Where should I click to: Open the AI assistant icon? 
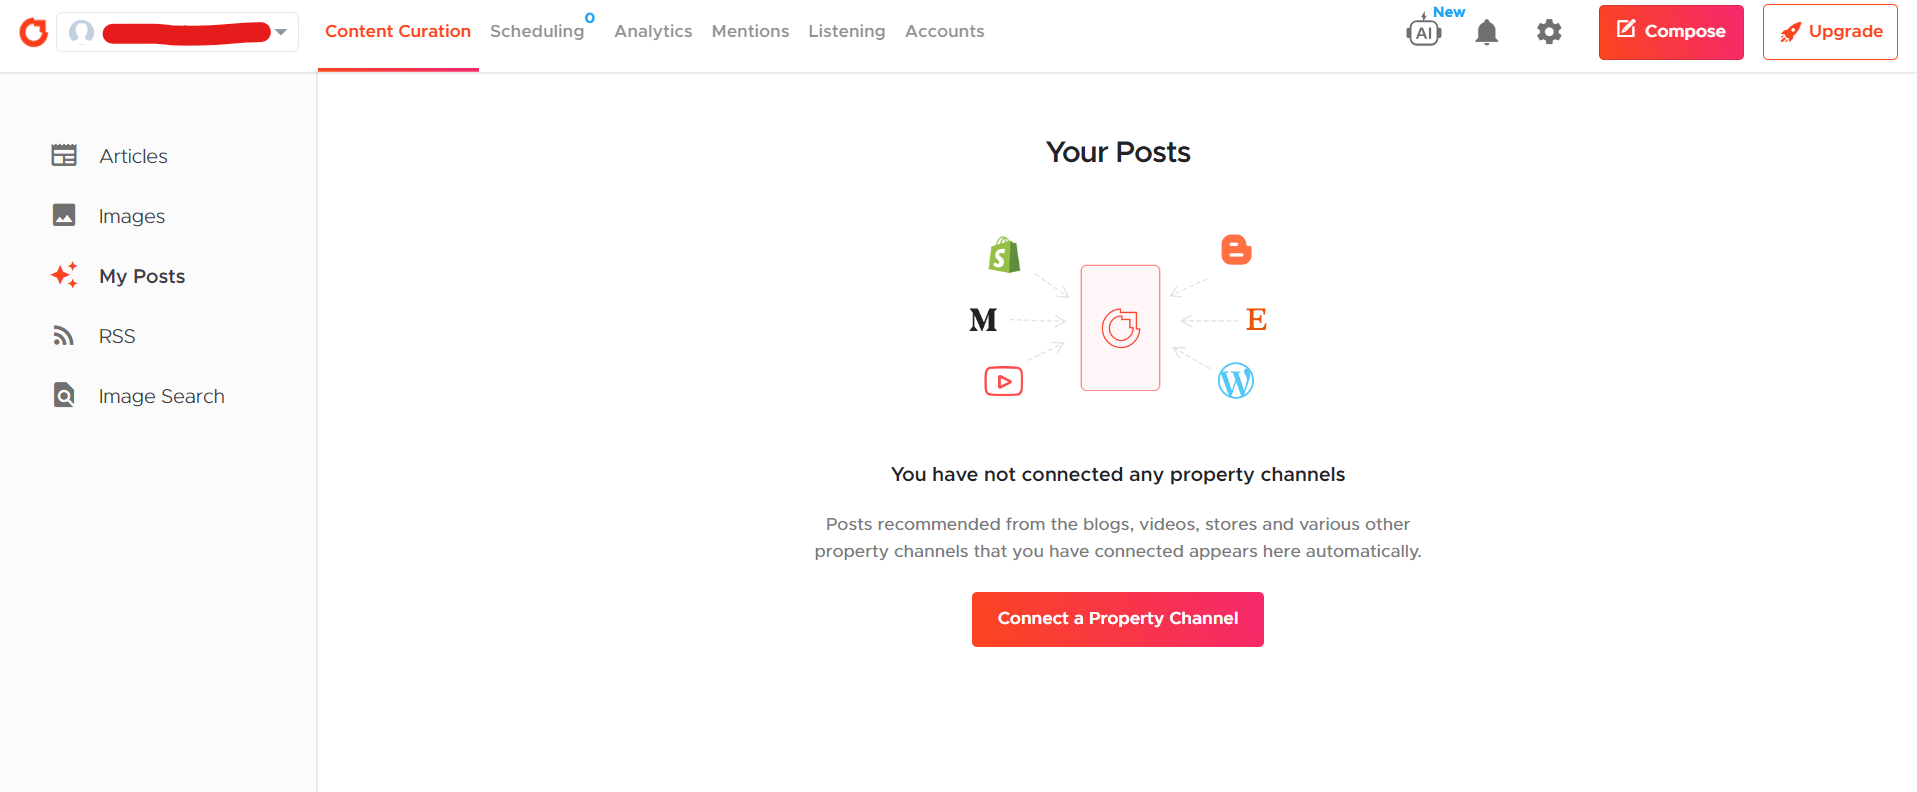tap(1424, 31)
